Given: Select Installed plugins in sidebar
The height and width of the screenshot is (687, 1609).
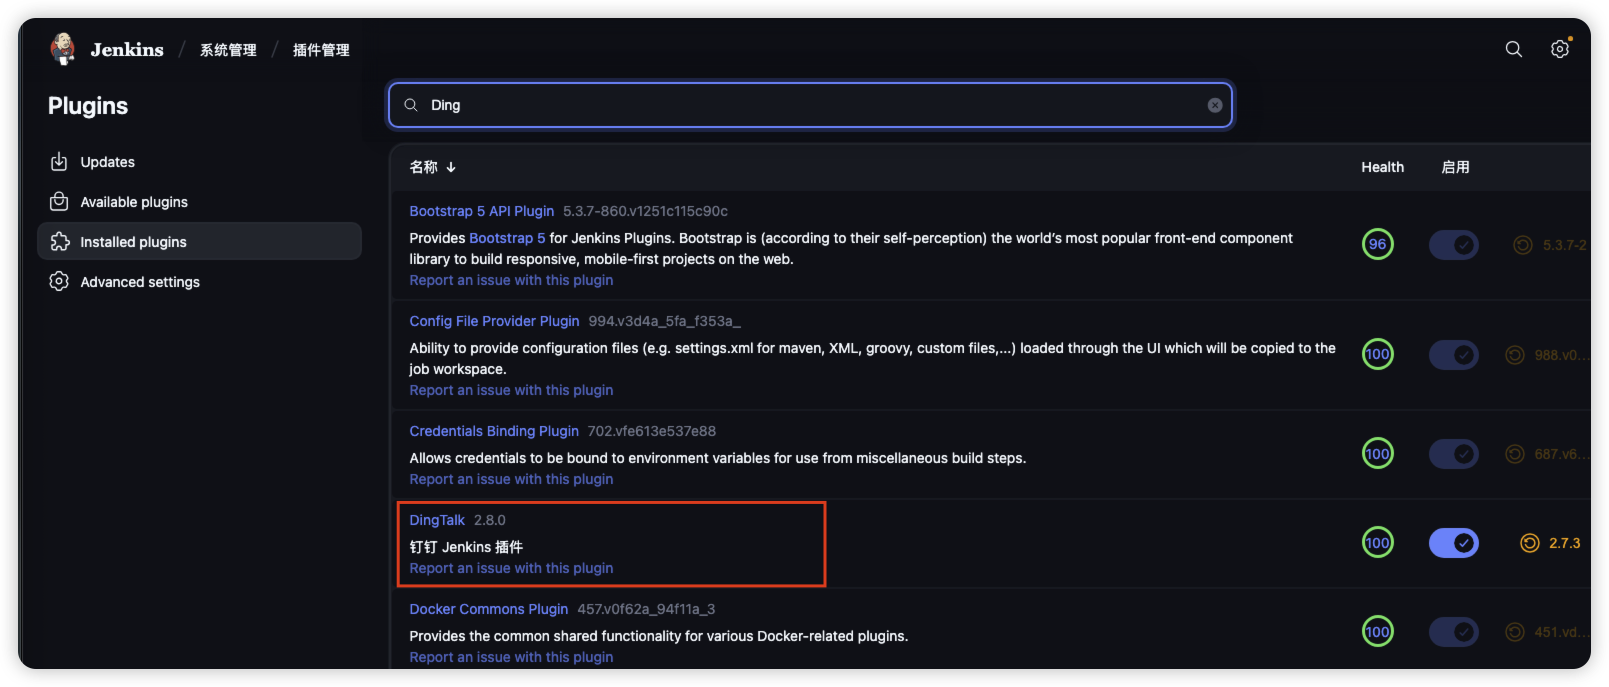Looking at the screenshot, I should point(199,241).
